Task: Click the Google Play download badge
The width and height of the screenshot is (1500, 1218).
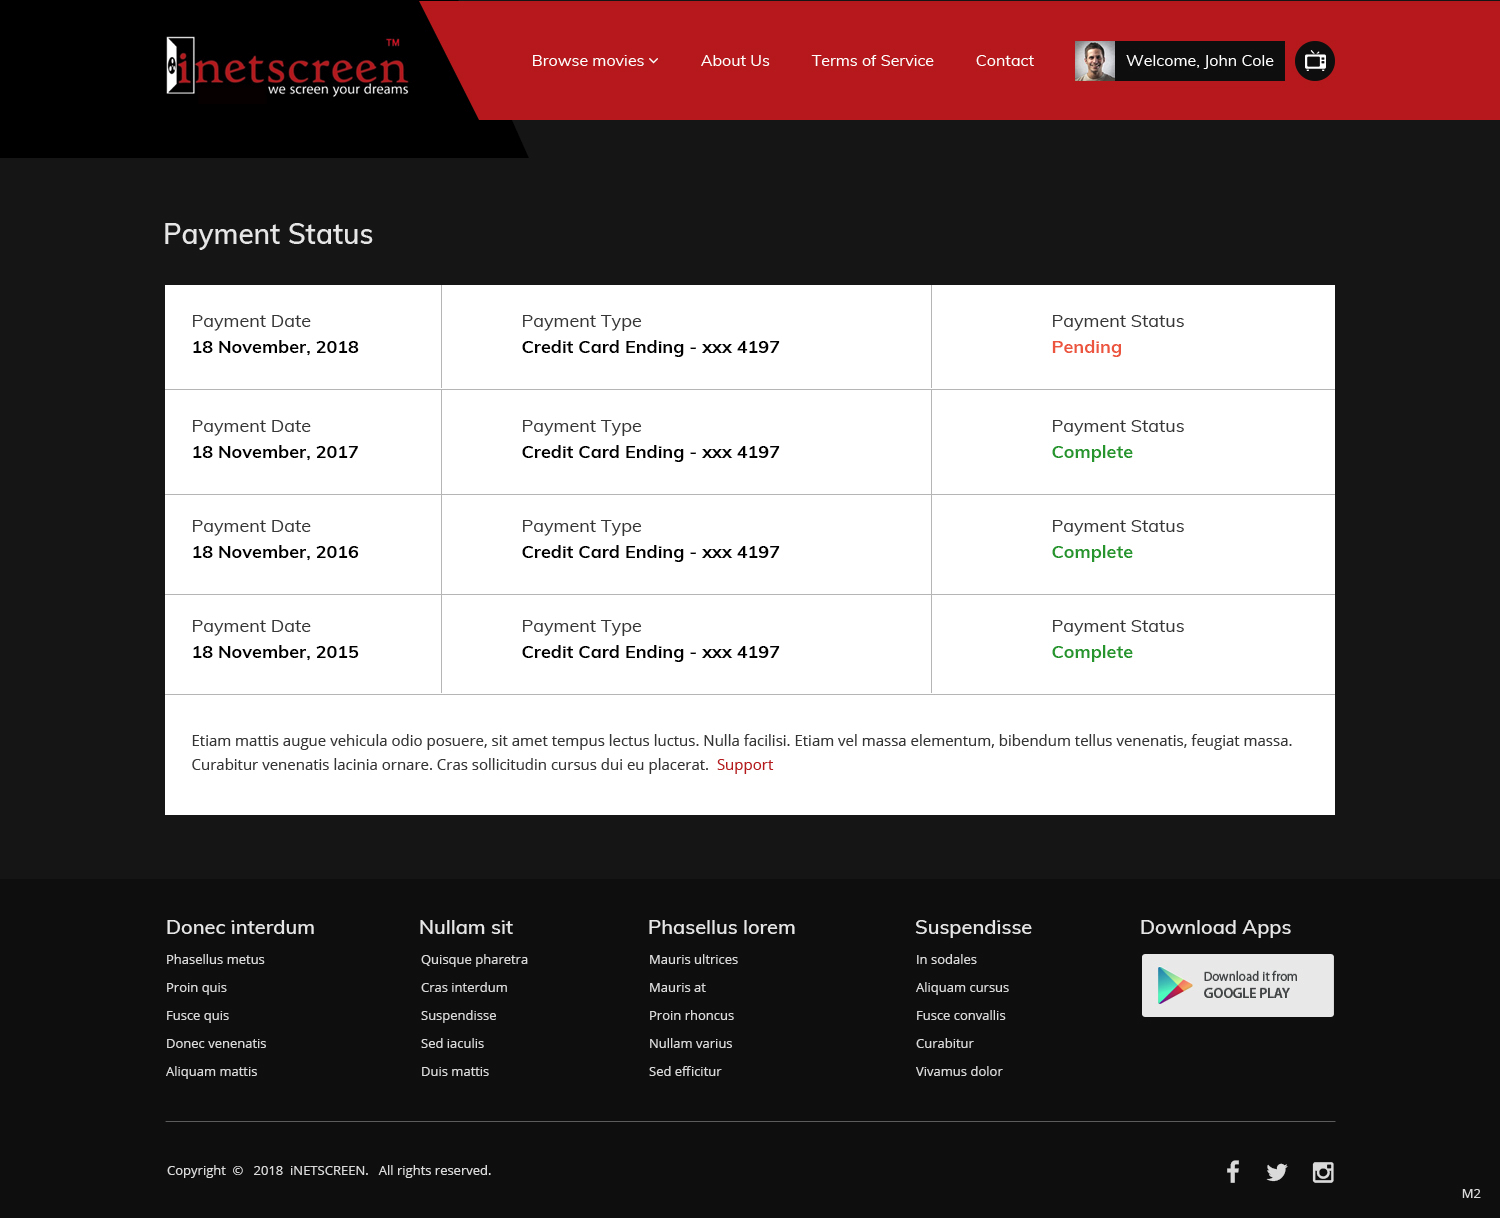Action: click(1237, 985)
